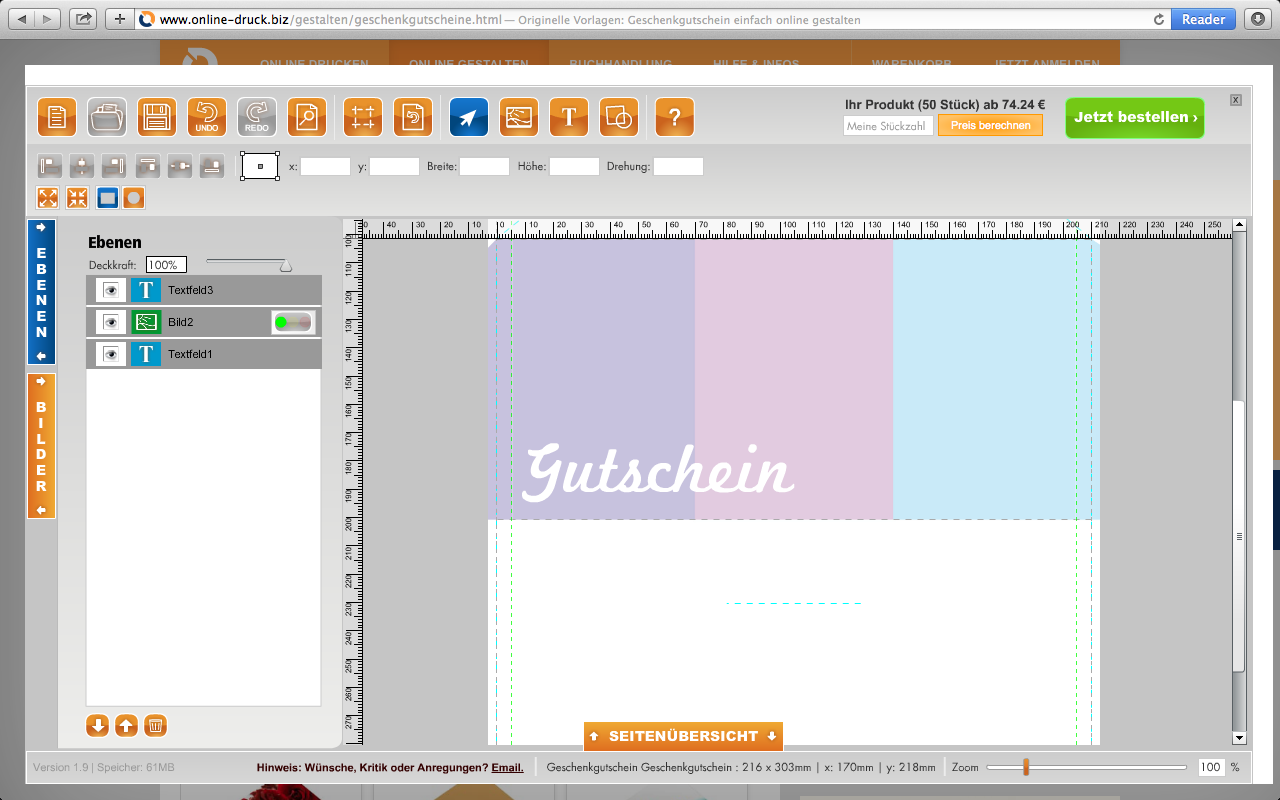Screen dimensions: 1280x800
Task: Close the editor with the small X button
Action: point(1236,100)
